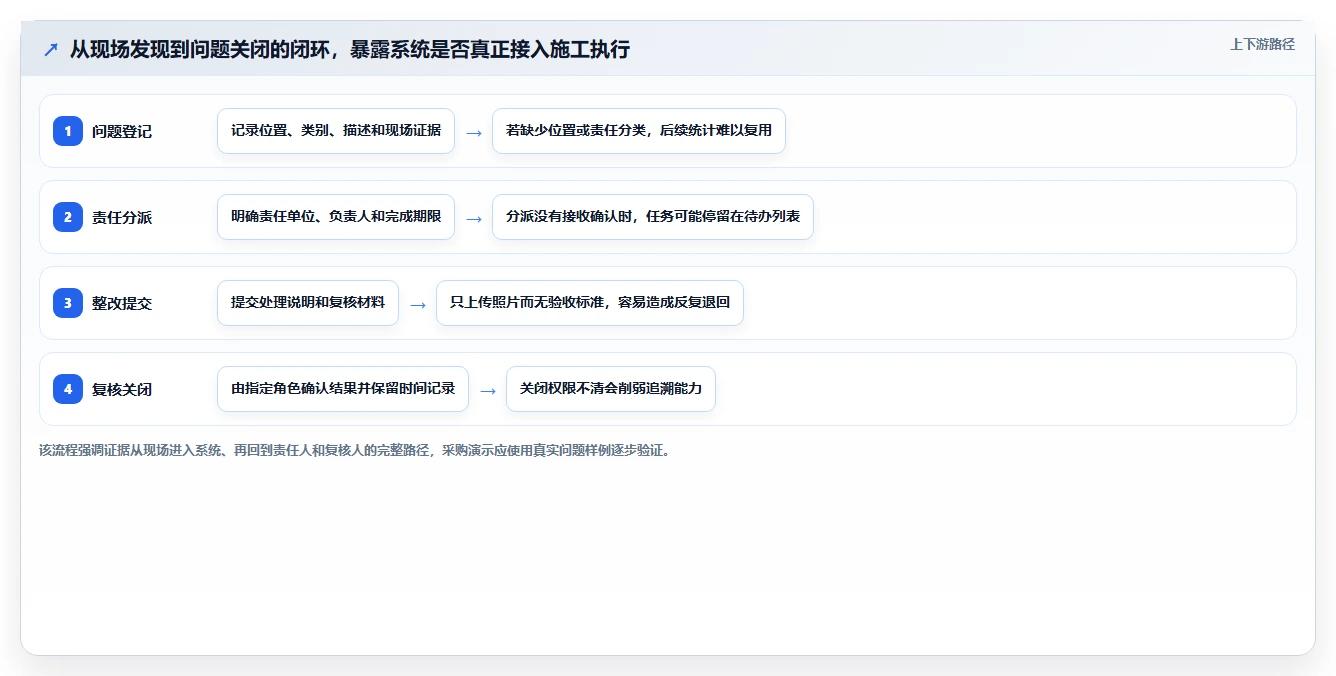Viewport: 1336px width, 676px height.
Task: Click the arrow in the 问题登记 row
Action: point(474,132)
